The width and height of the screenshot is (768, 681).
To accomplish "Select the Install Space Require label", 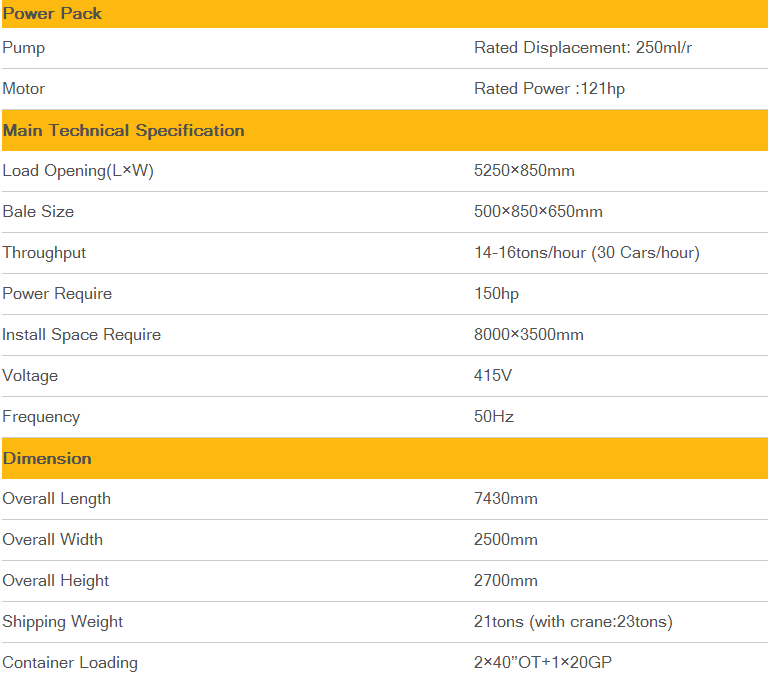I will click(81, 335).
